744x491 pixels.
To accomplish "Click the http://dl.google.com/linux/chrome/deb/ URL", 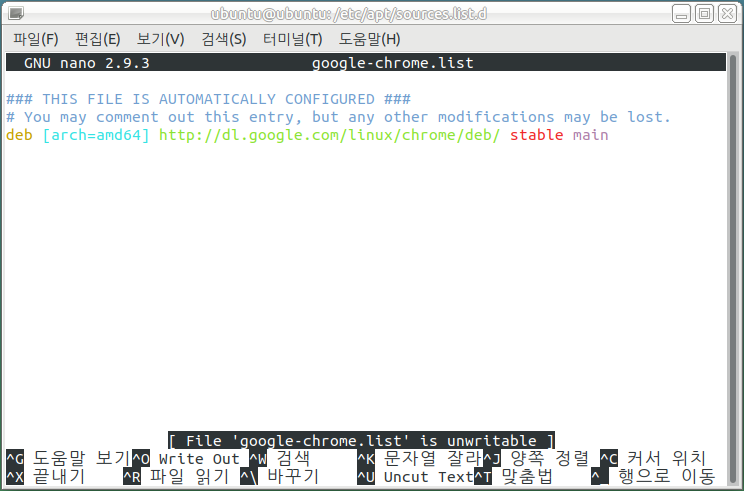I will pos(329,135).
